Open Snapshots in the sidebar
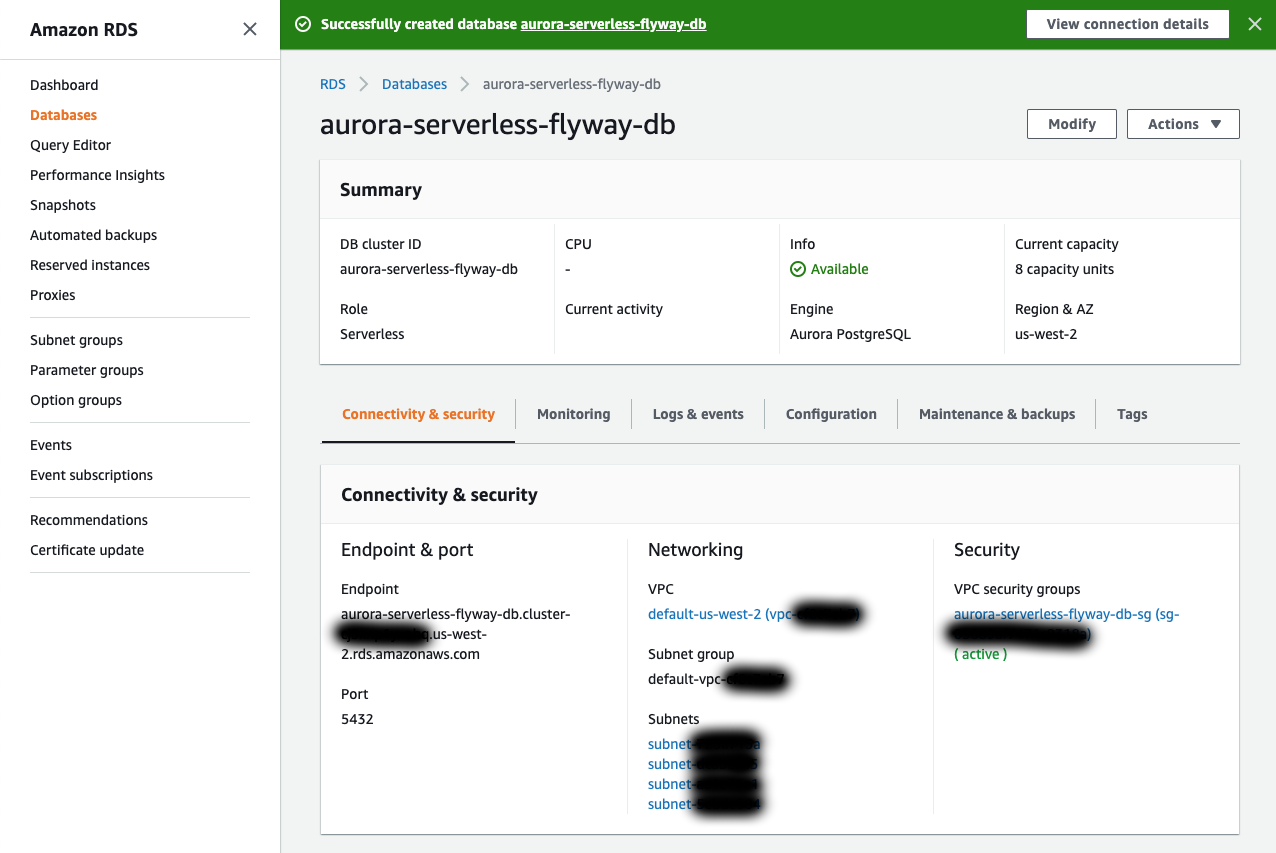This screenshot has width=1276, height=853. [x=63, y=205]
